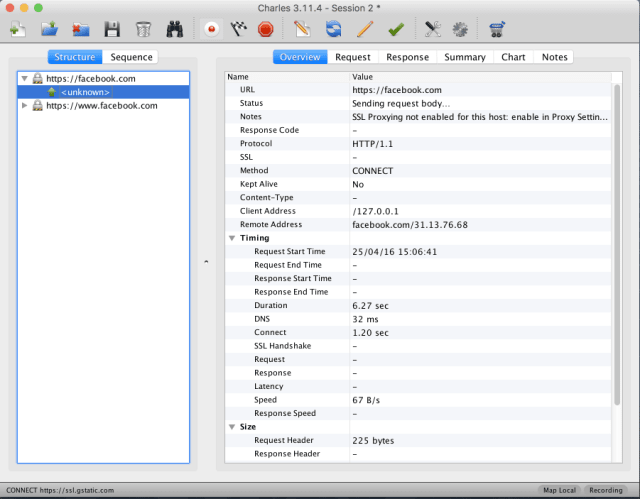Open the Notes tab
Viewport: 640px width, 499px height.
(x=554, y=57)
